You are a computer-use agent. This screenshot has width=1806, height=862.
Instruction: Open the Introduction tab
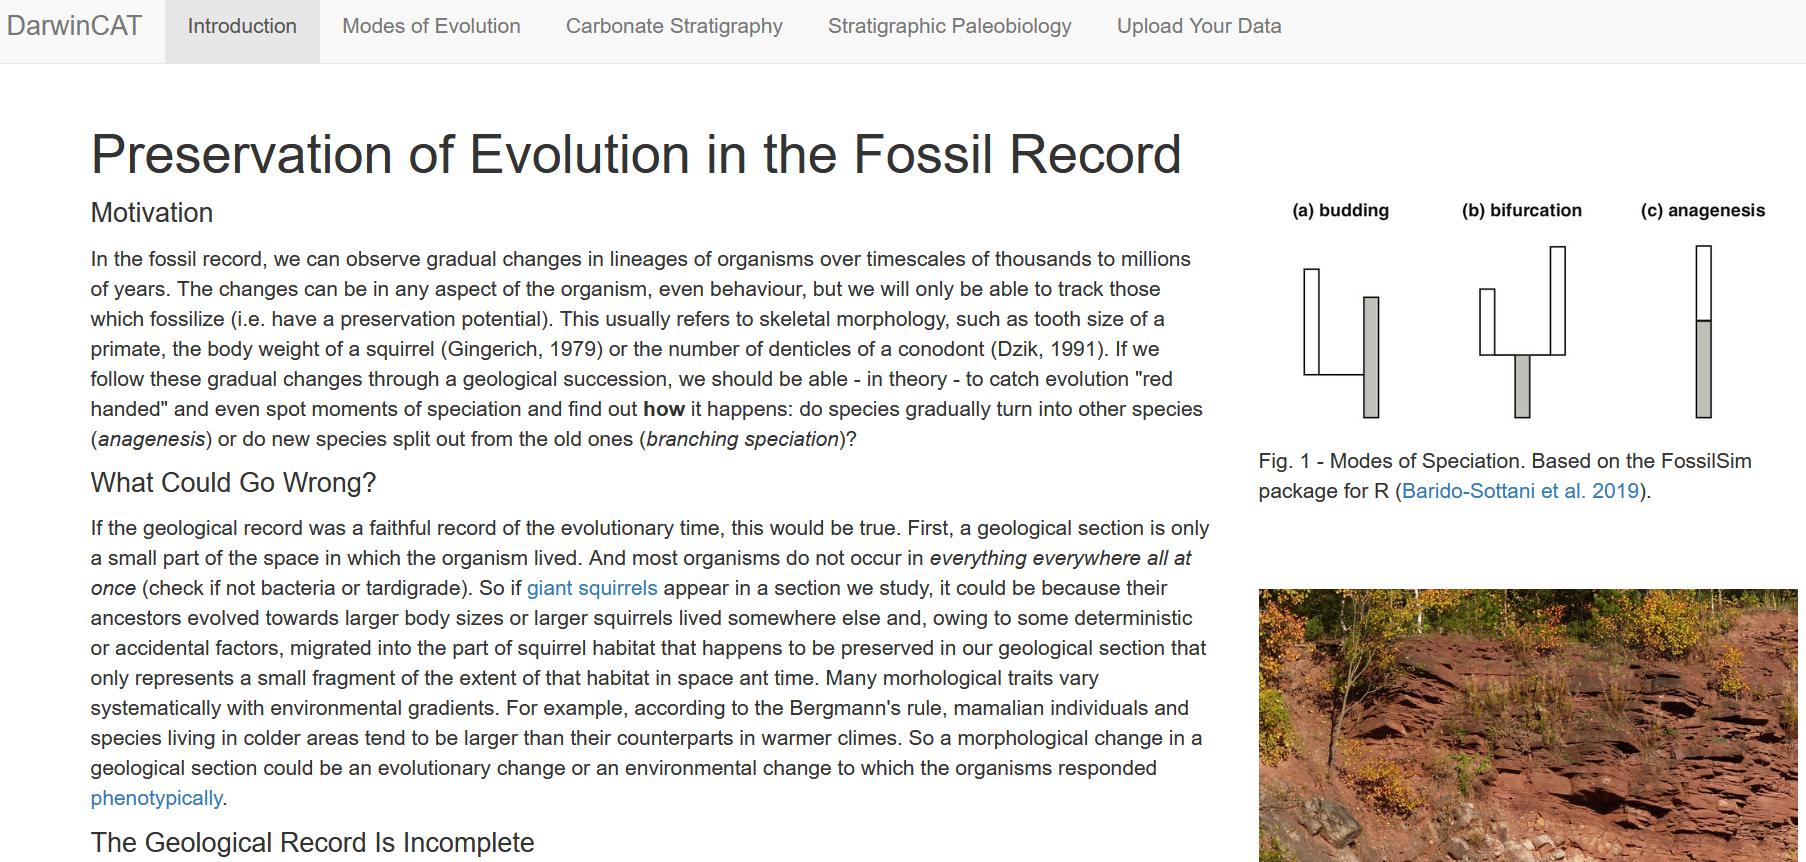tap(242, 27)
